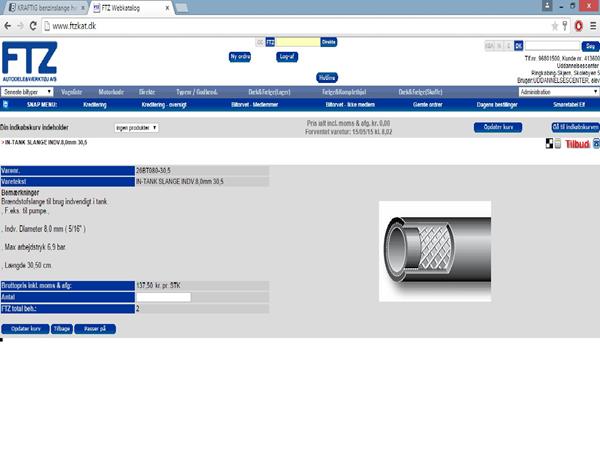Image resolution: width=600 pixels, height=468 pixels.
Task: Open the 'ingen produkter' basket dropdown
Action: (136, 128)
